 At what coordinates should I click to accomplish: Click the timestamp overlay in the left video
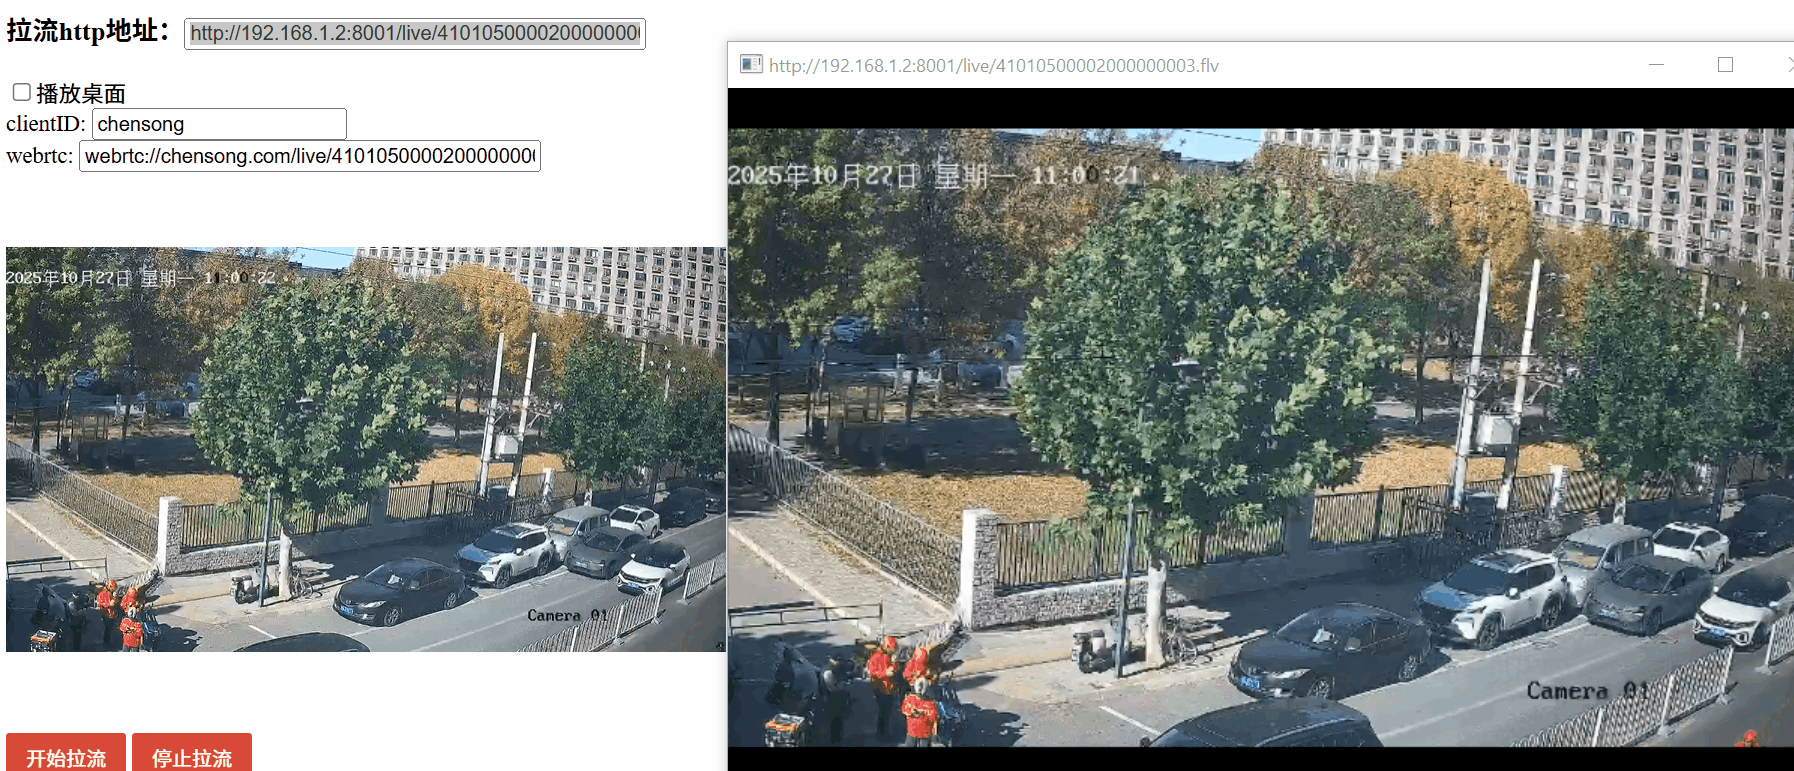click(x=140, y=278)
